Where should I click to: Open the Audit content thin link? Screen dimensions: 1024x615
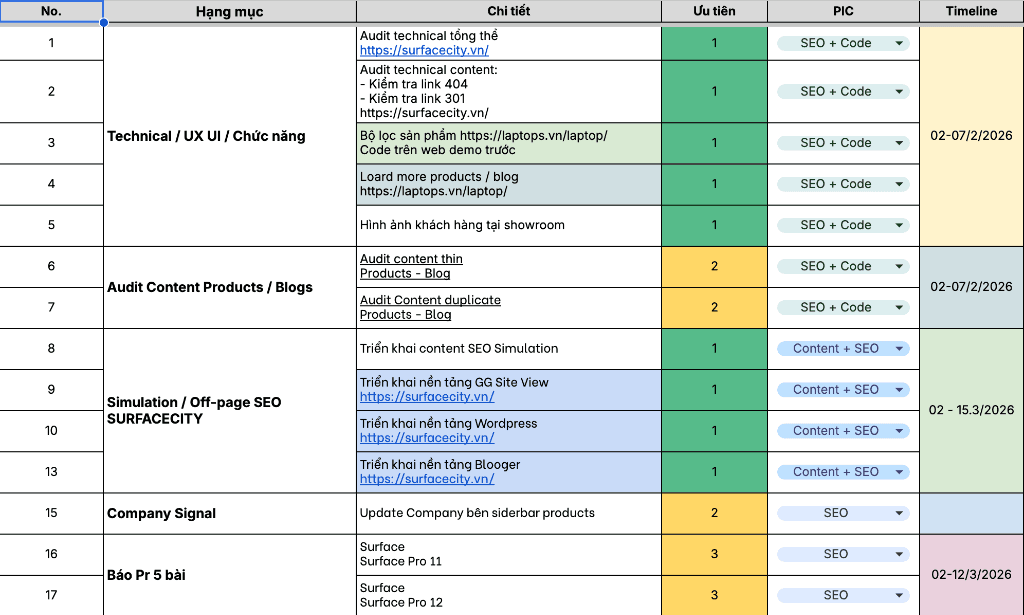(411, 266)
